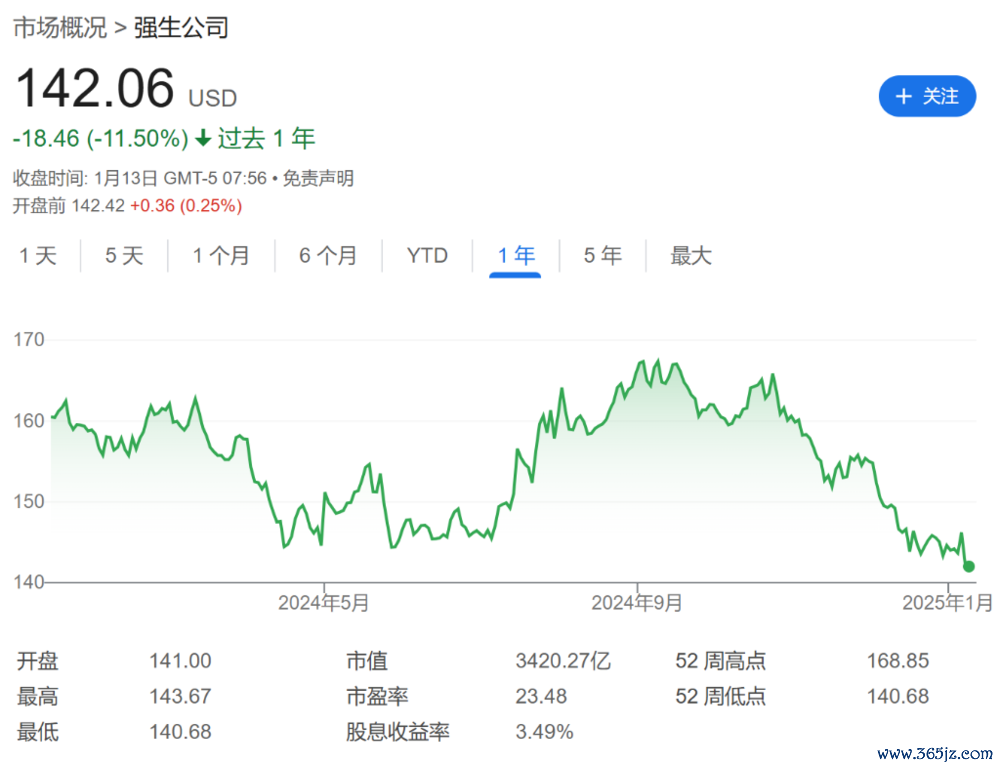Select the 1 个月 range tab
The width and height of the screenshot is (1000, 769).
coord(221,256)
